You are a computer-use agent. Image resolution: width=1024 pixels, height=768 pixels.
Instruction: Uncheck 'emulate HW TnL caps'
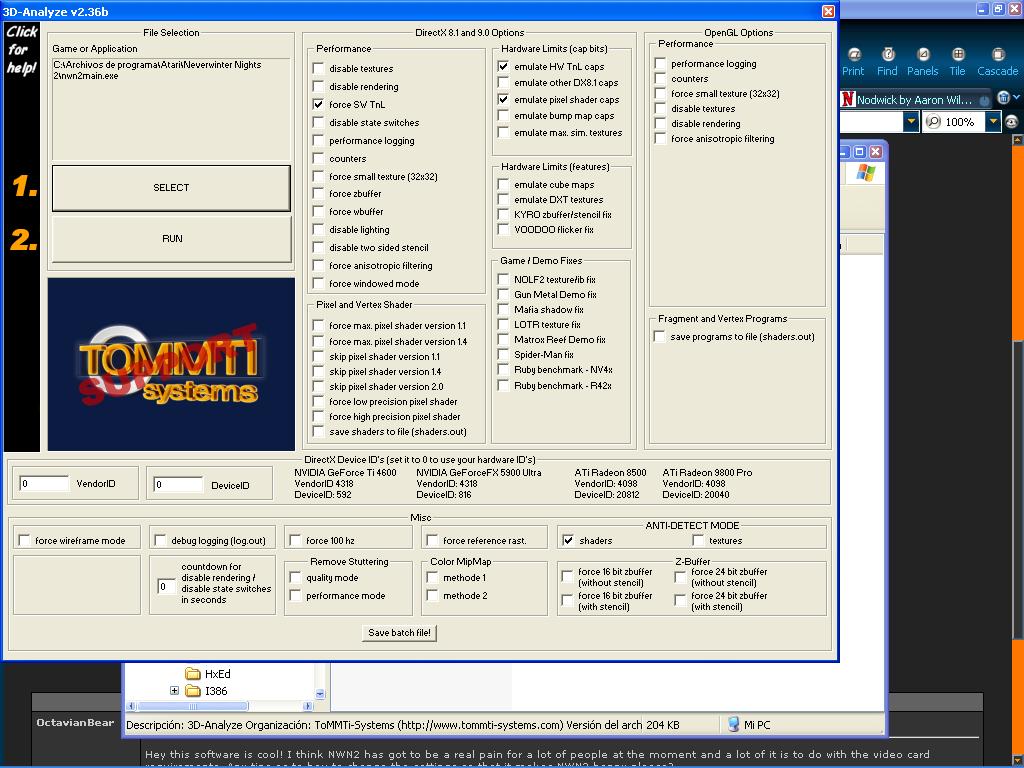pos(504,67)
